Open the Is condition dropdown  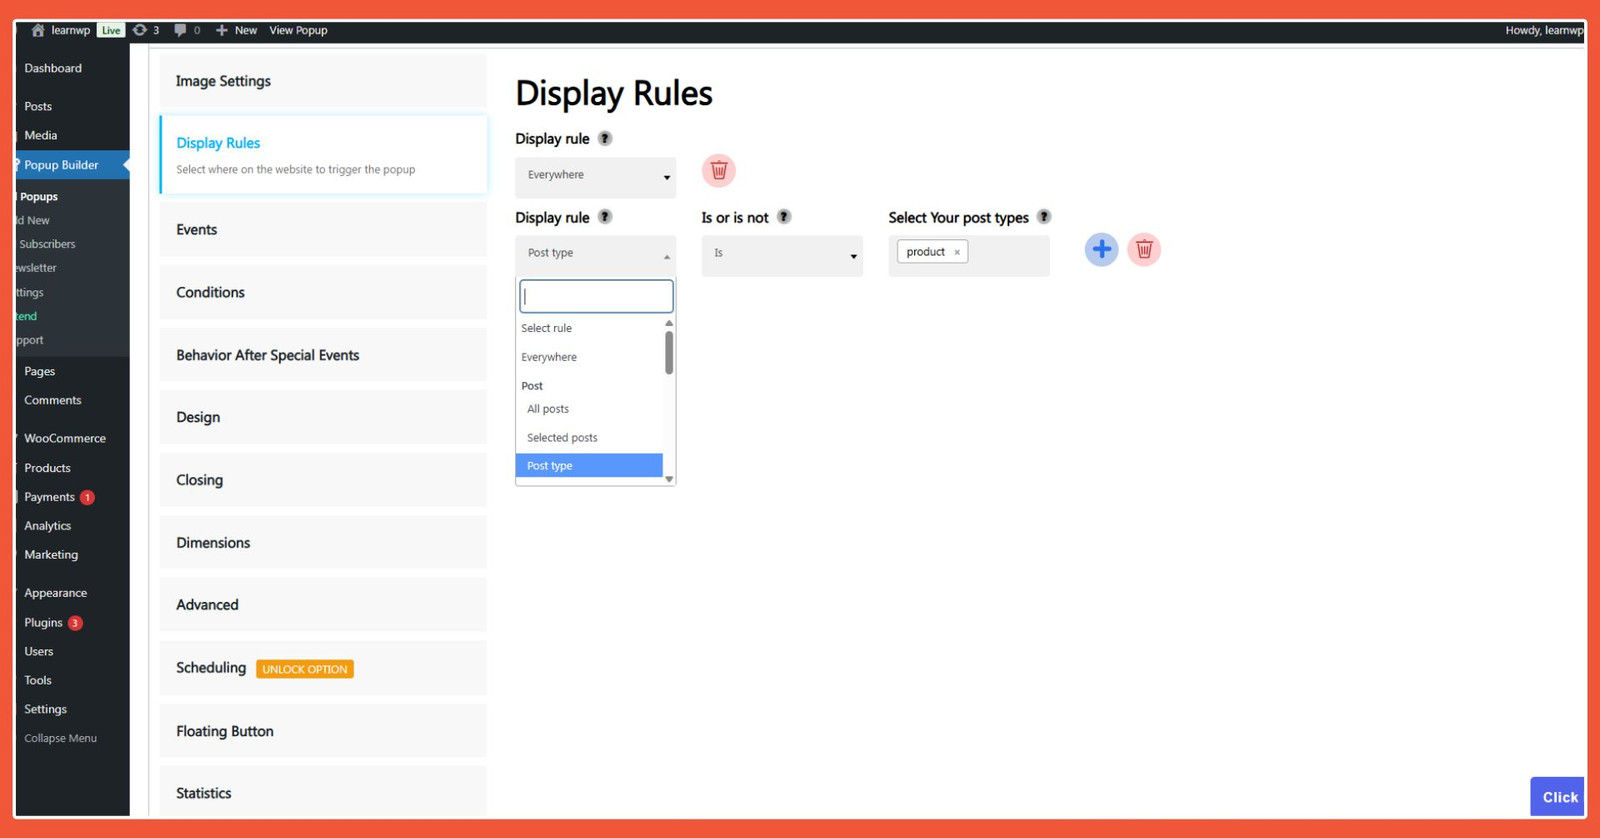pyautogui.click(x=782, y=255)
